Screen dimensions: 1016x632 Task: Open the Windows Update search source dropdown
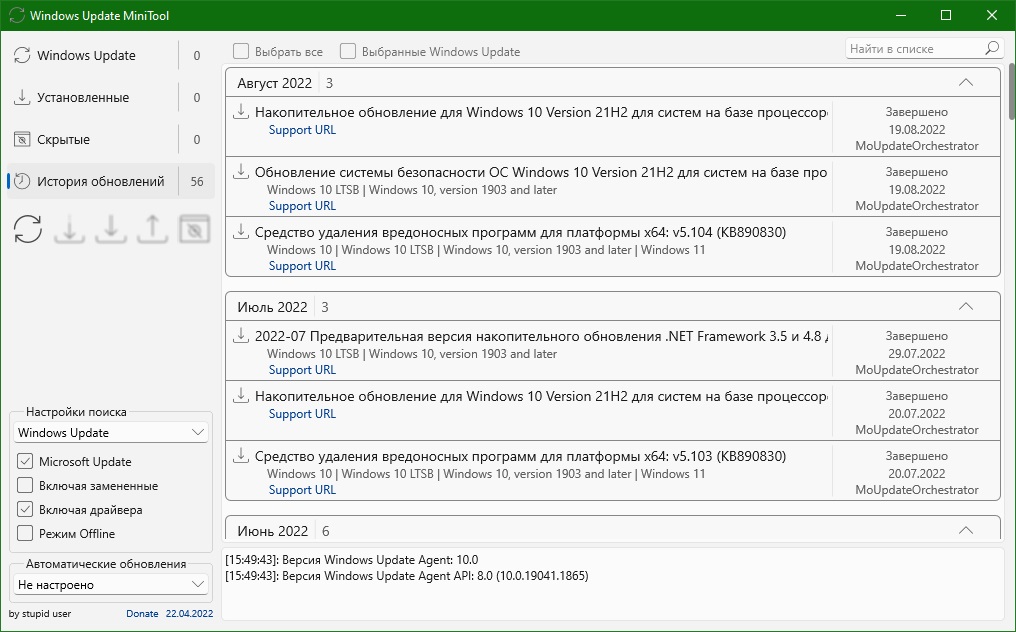tap(111, 432)
